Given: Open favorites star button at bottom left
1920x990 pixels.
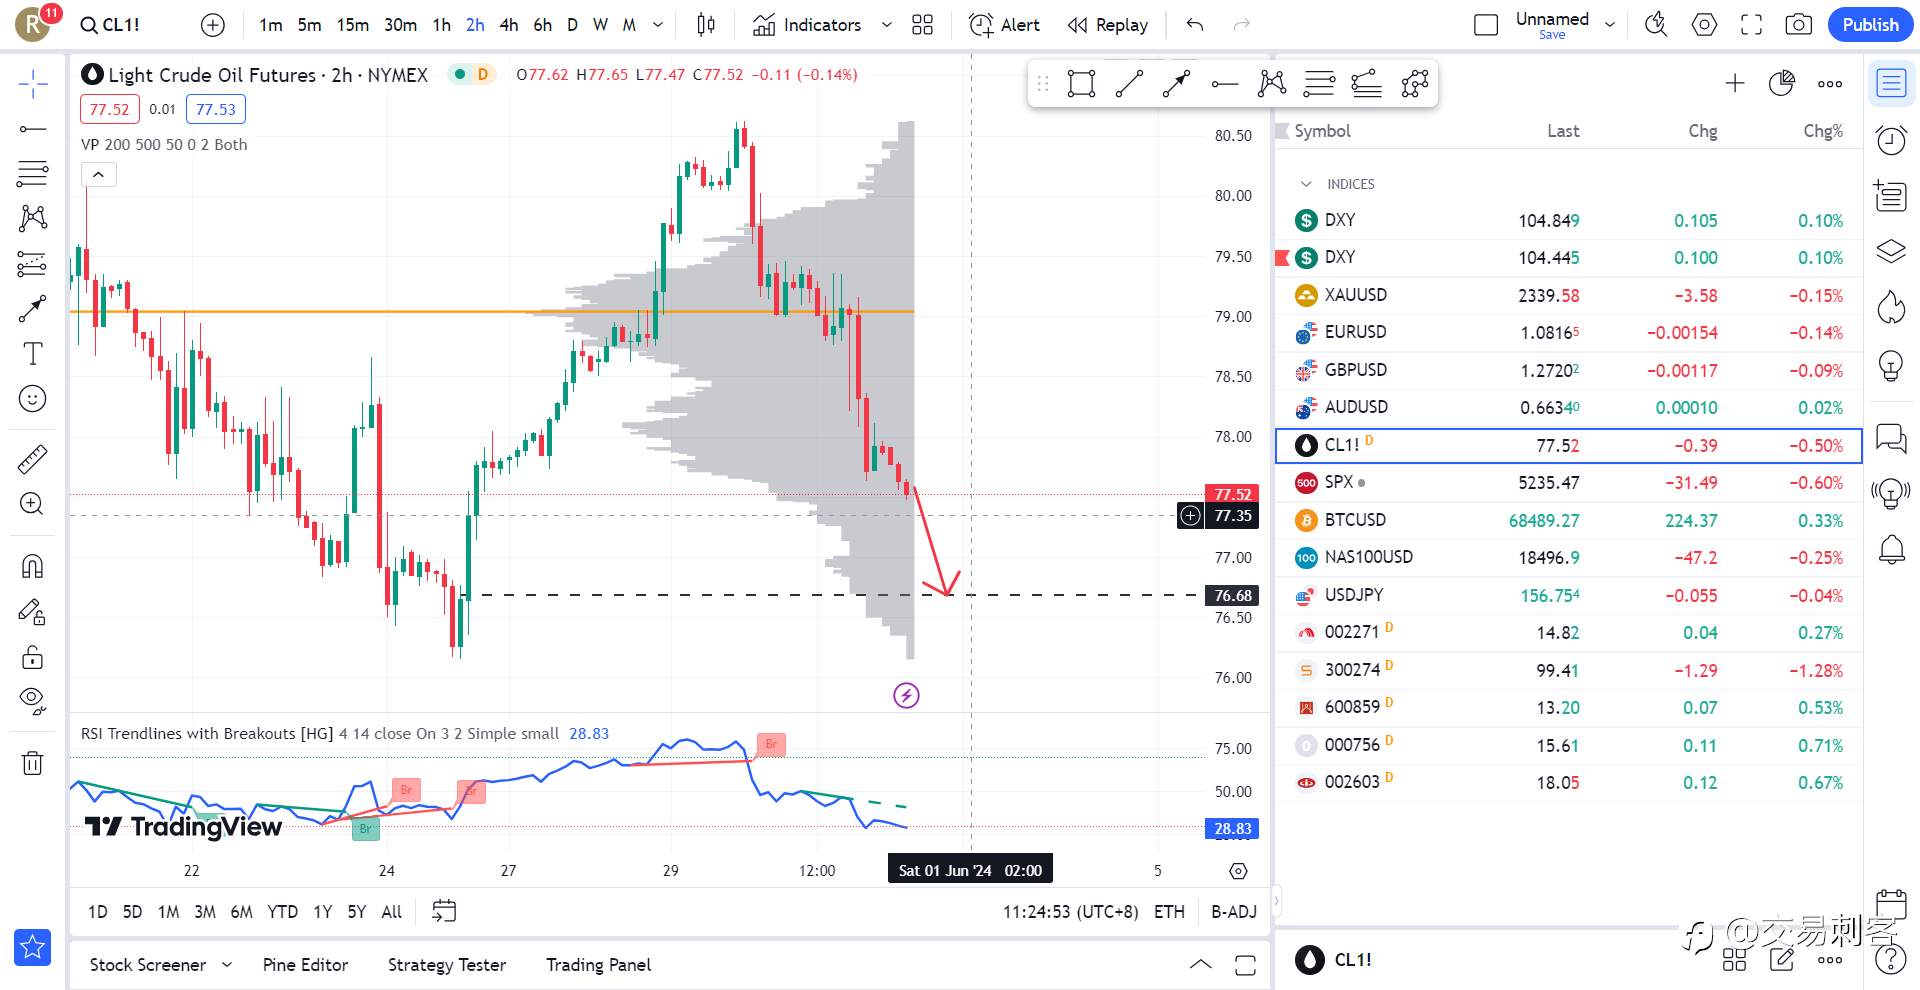Looking at the screenshot, I should coord(33,946).
